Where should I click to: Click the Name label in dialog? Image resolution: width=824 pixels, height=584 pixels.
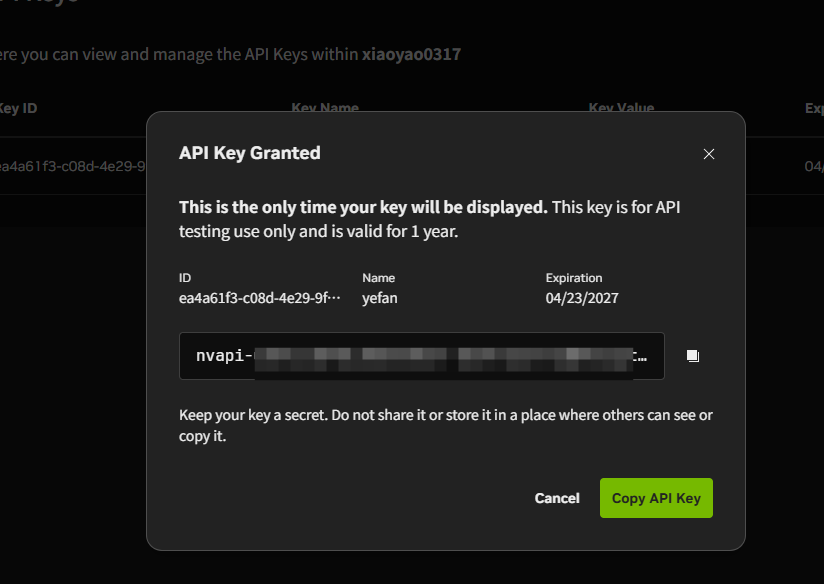pyautogui.click(x=378, y=278)
